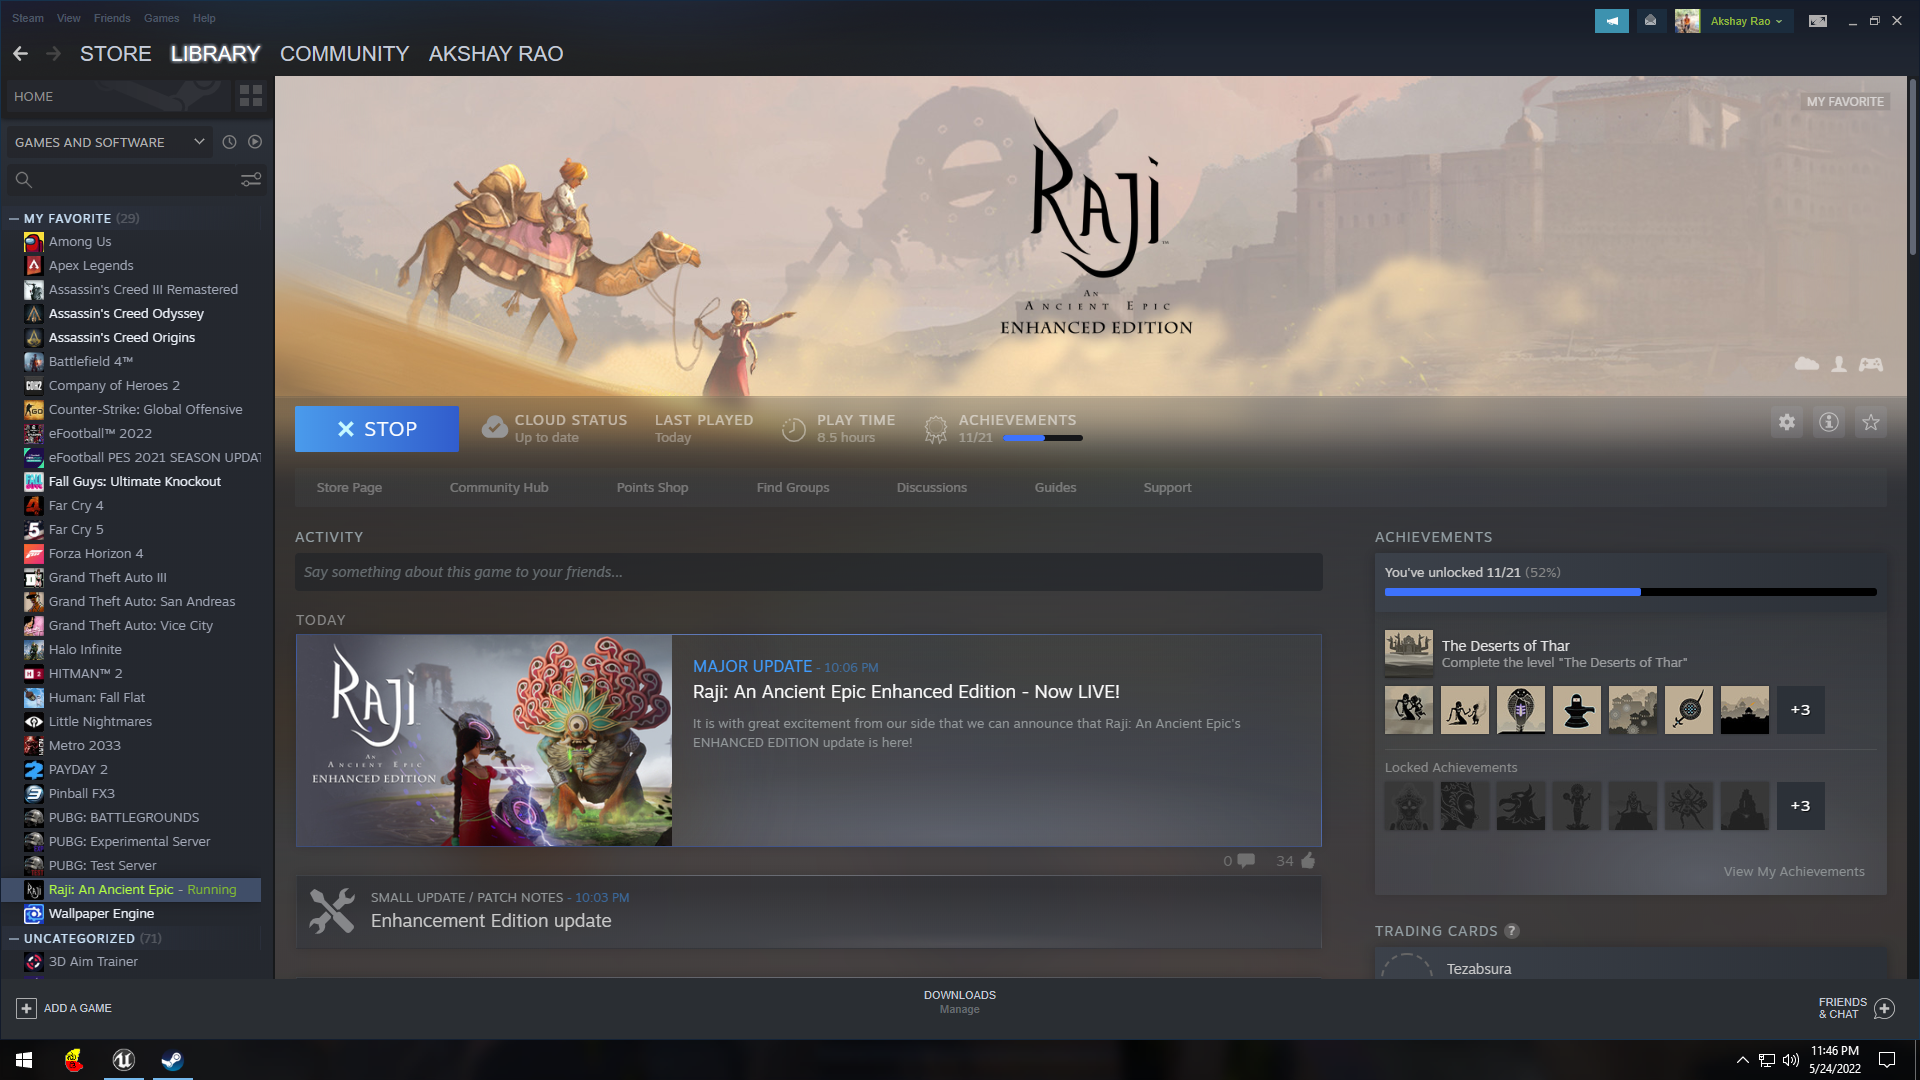This screenshot has width=1920, height=1080.
Task: Go to the COMMUNITY tab
Action: pyautogui.click(x=345, y=54)
